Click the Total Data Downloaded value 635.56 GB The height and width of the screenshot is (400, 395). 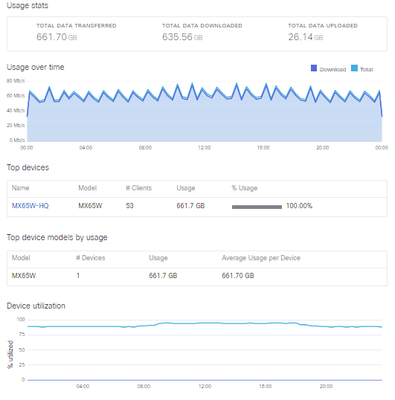point(182,37)
